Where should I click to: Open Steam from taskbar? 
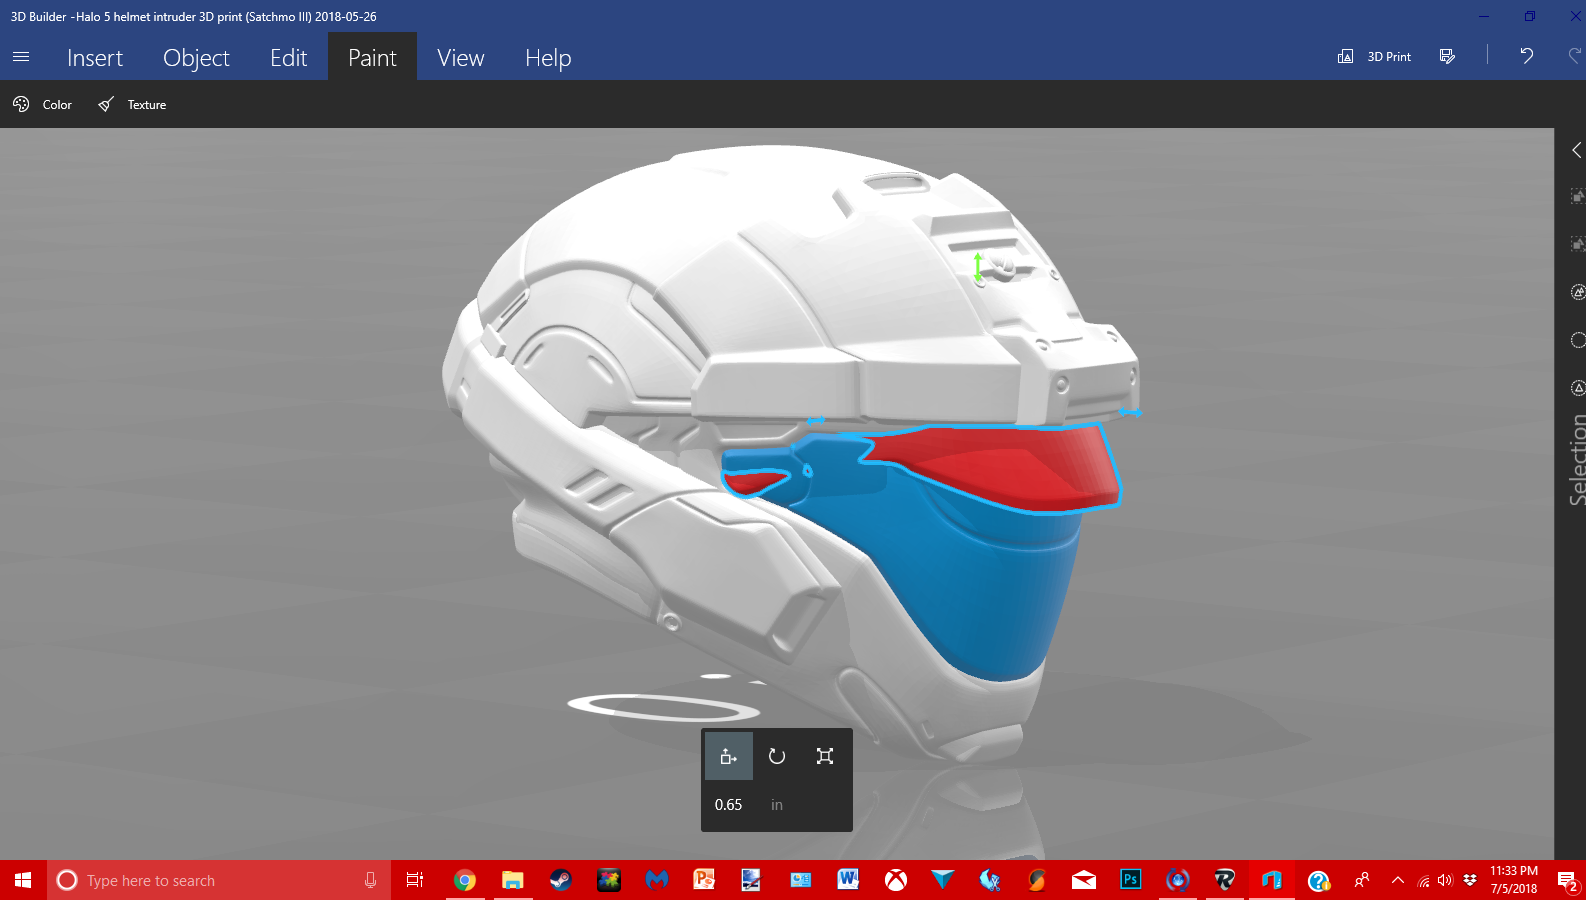560,880
